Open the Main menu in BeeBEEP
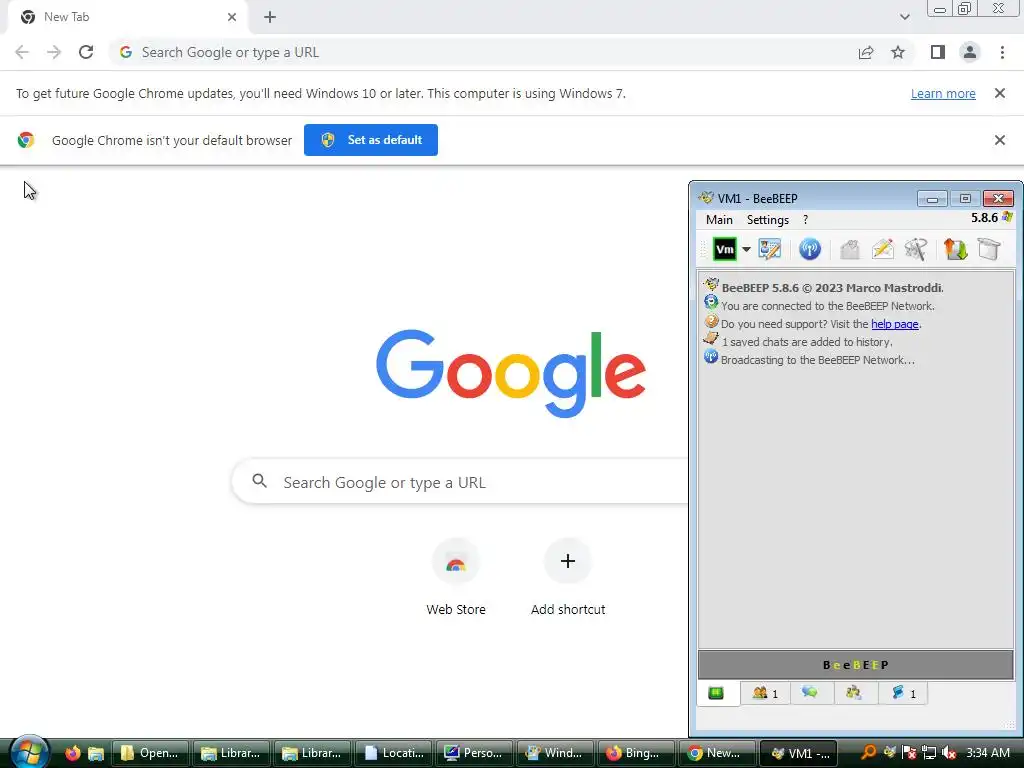This screenshot has width=1024, height=768. [719, 220]
